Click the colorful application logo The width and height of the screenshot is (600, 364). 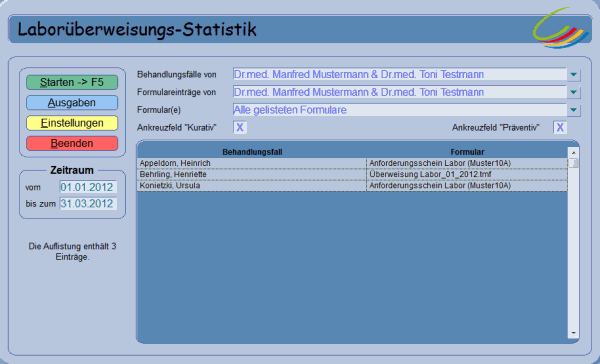pyautogui.click(x=561, y=28)
